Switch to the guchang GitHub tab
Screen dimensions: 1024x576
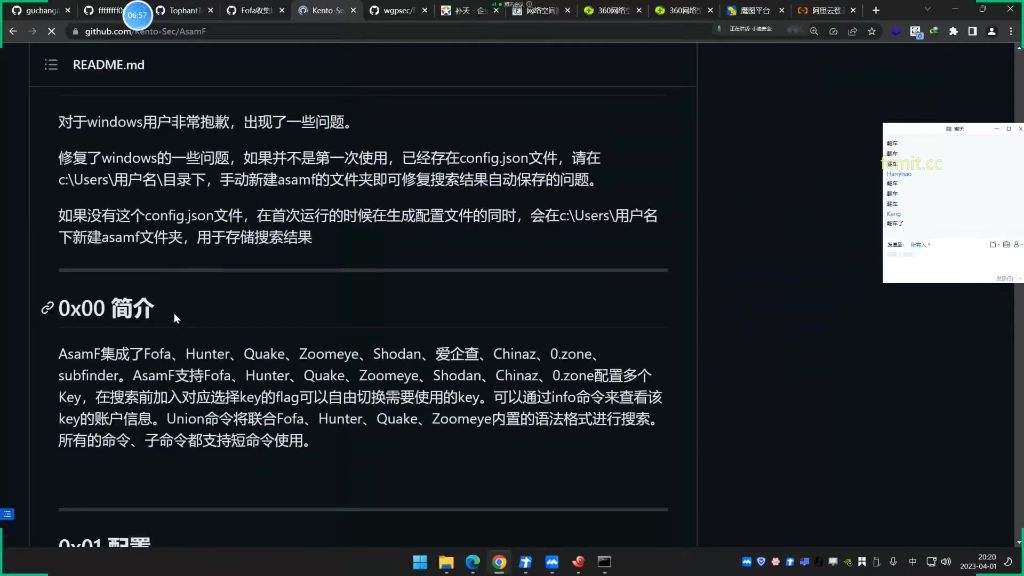tap(41, 10)
